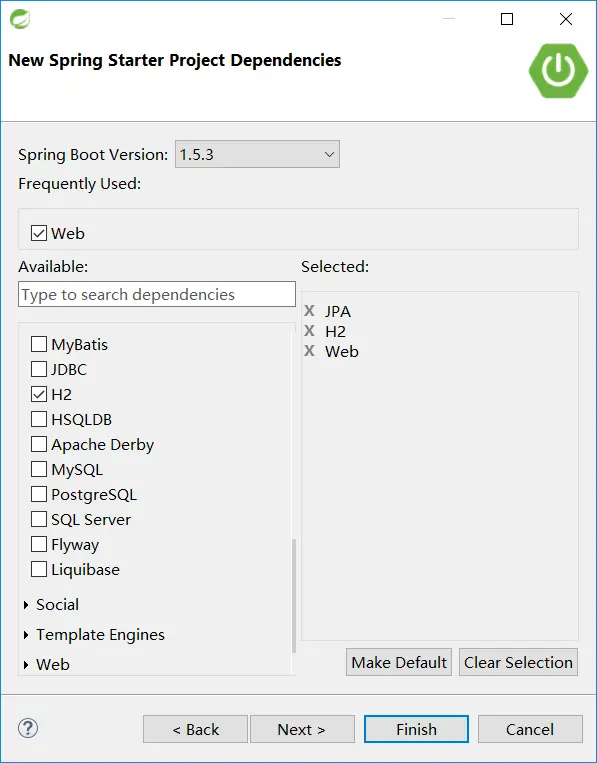Maximize the dialog window

(x=507, y=19)
